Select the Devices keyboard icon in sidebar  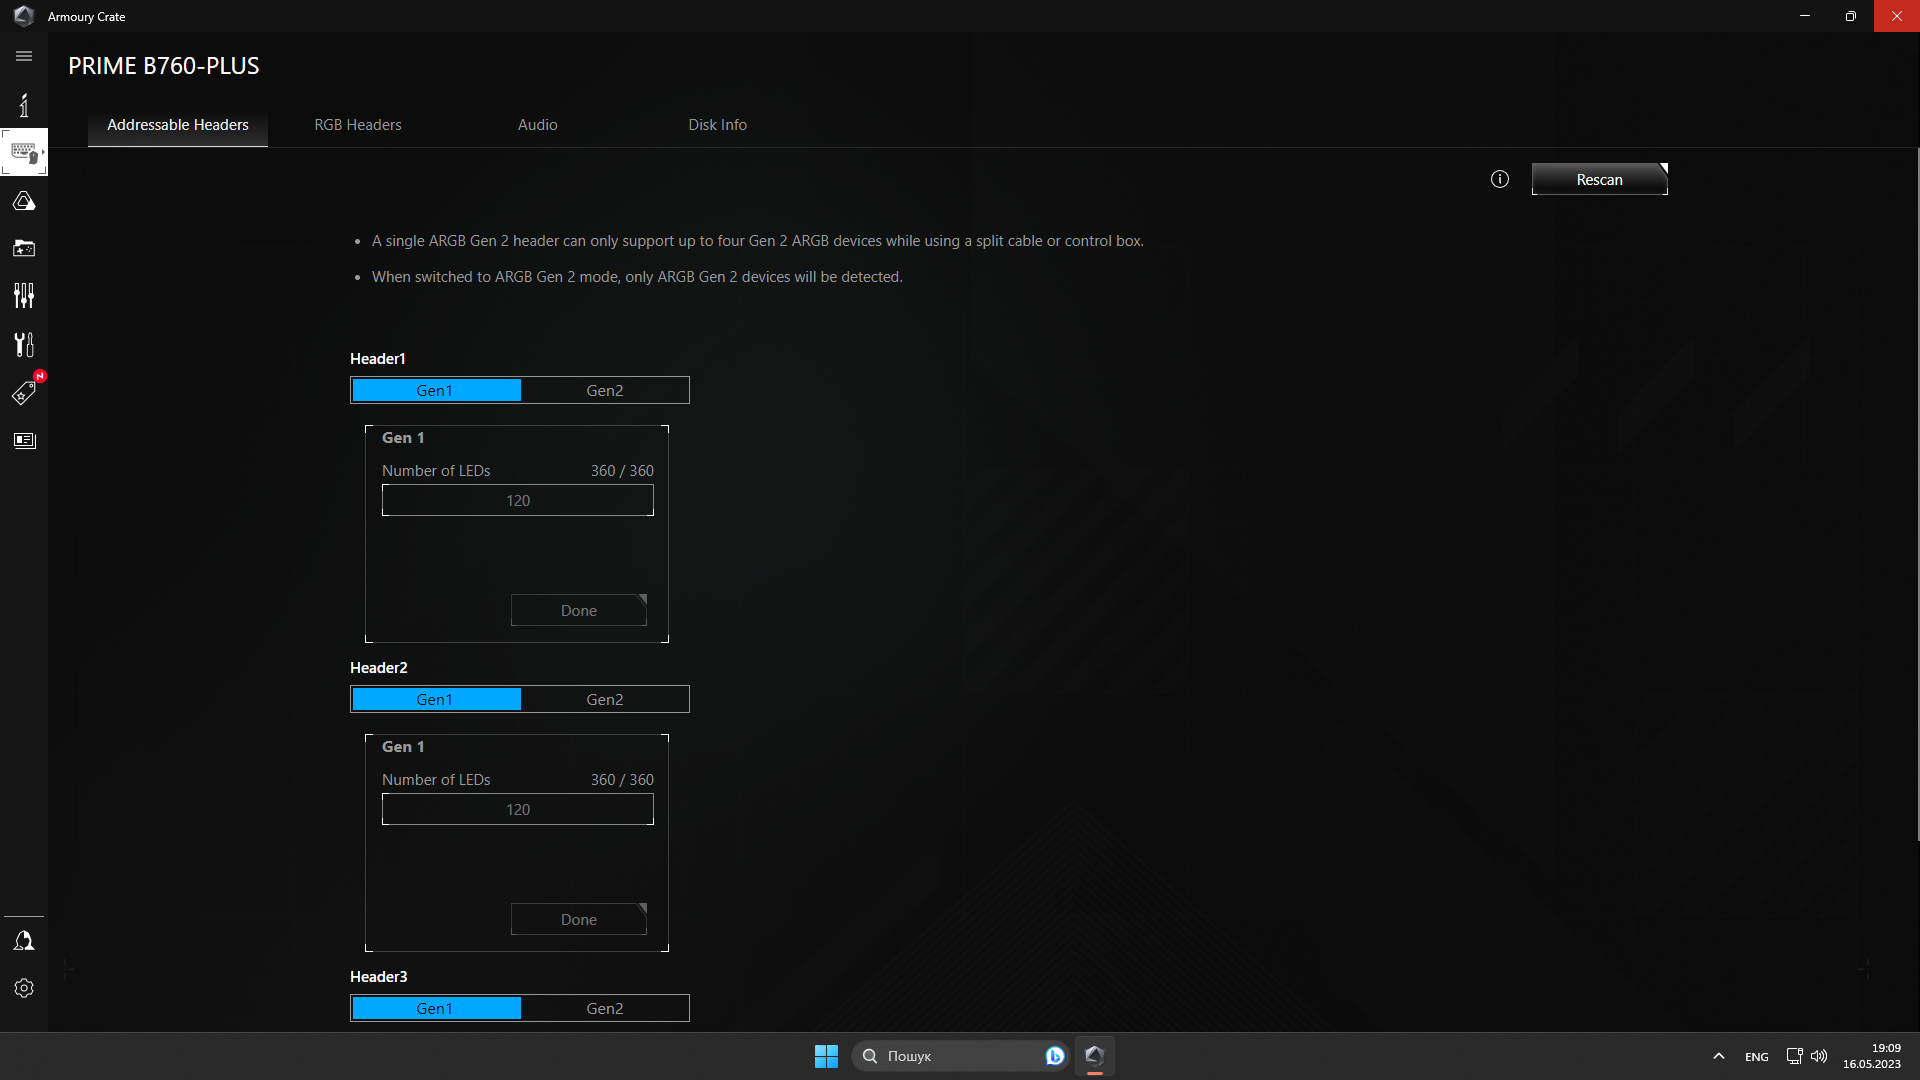tap(24, 151)
